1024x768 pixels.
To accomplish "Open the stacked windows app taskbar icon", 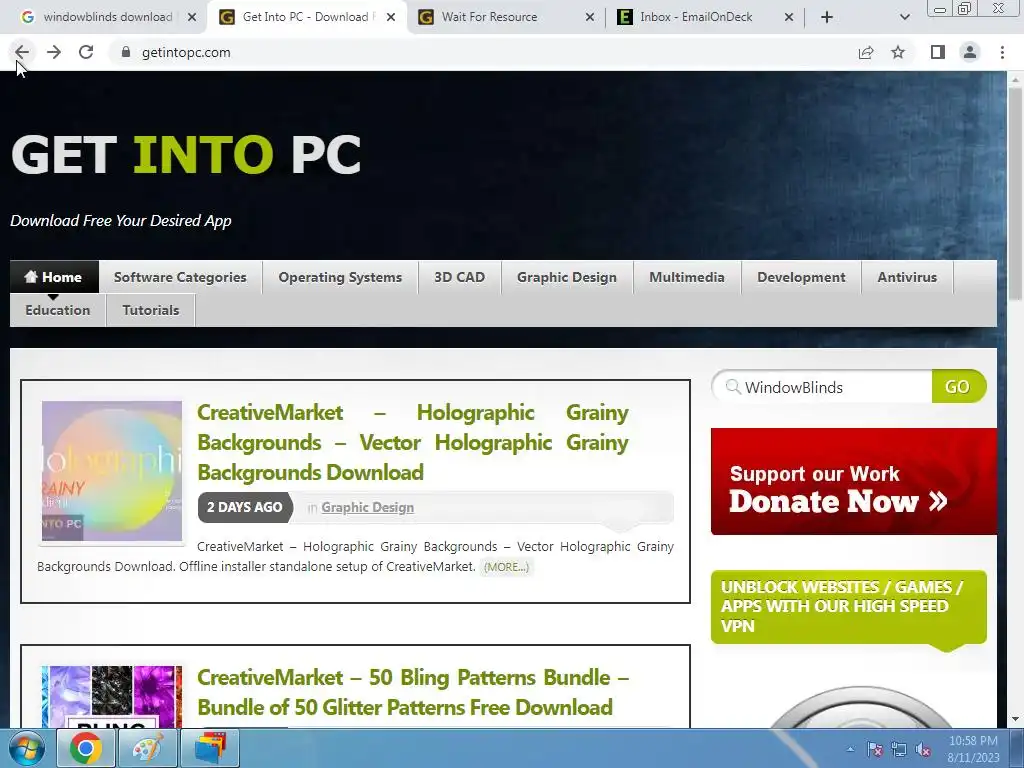I will click(210, 748).
